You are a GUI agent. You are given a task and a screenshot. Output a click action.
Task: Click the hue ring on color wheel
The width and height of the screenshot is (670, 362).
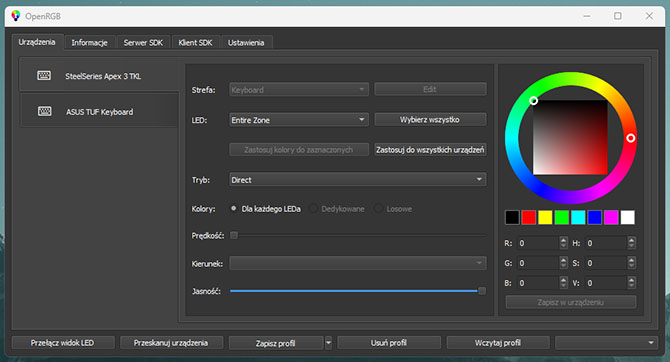[570, 79]
